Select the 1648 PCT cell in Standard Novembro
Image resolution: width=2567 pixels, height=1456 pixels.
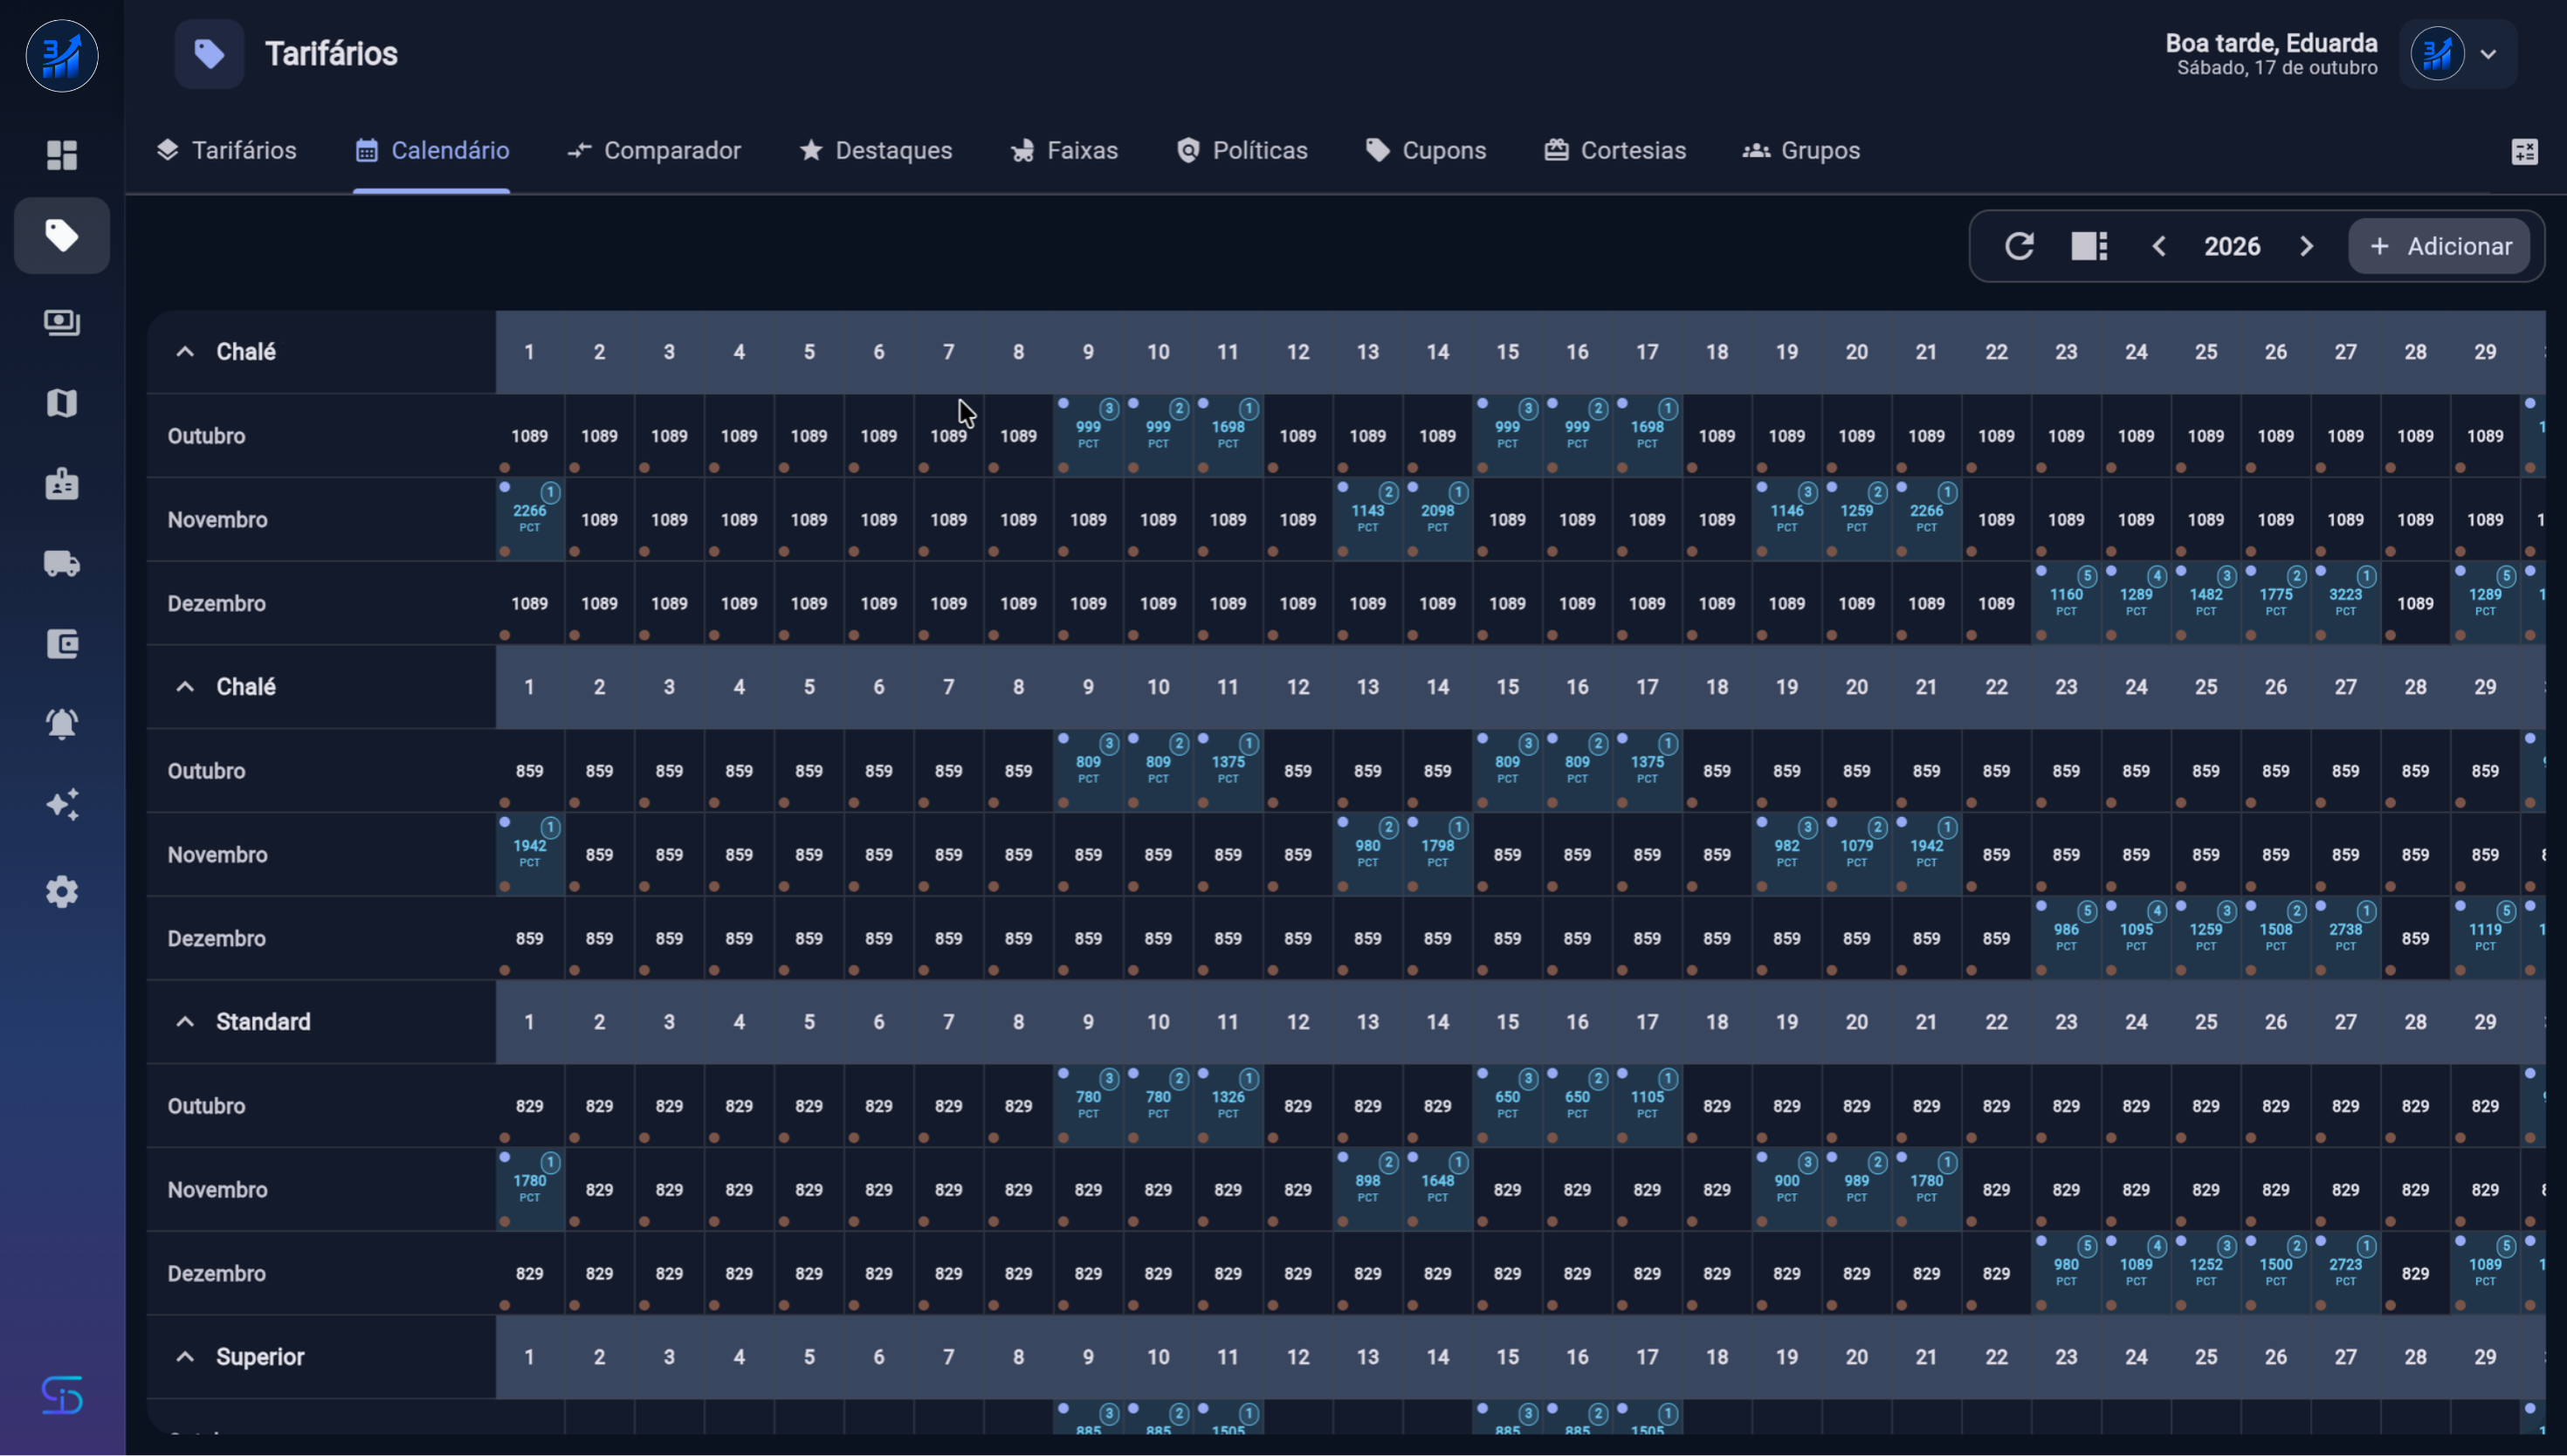coord(1437,1189)
